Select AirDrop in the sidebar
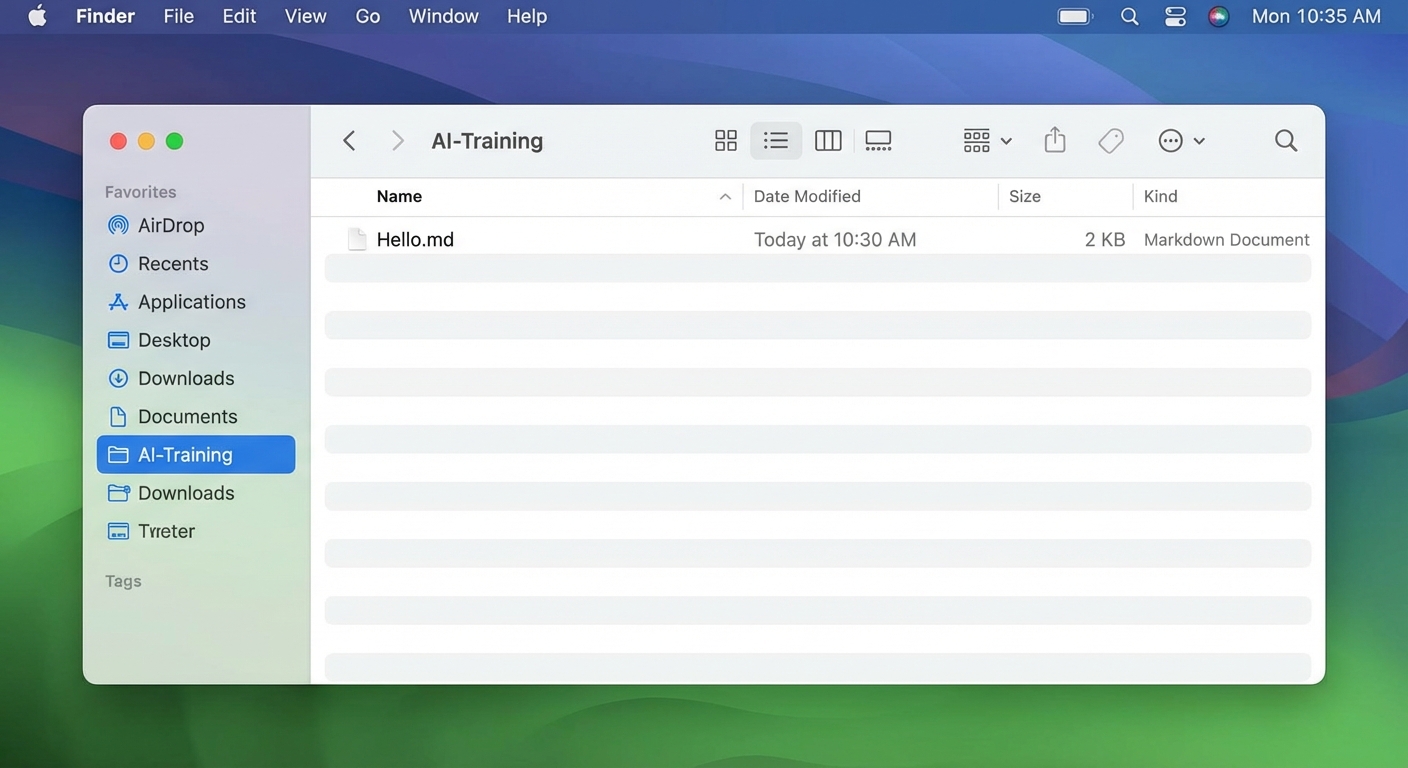The width and height of the screenshot is (1408, 768). click(171, 225)
